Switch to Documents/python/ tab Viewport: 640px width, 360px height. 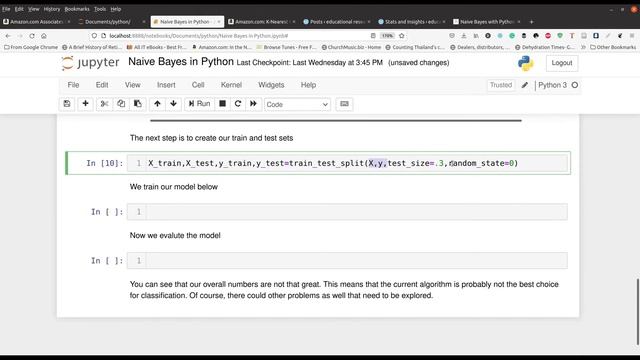112,22
